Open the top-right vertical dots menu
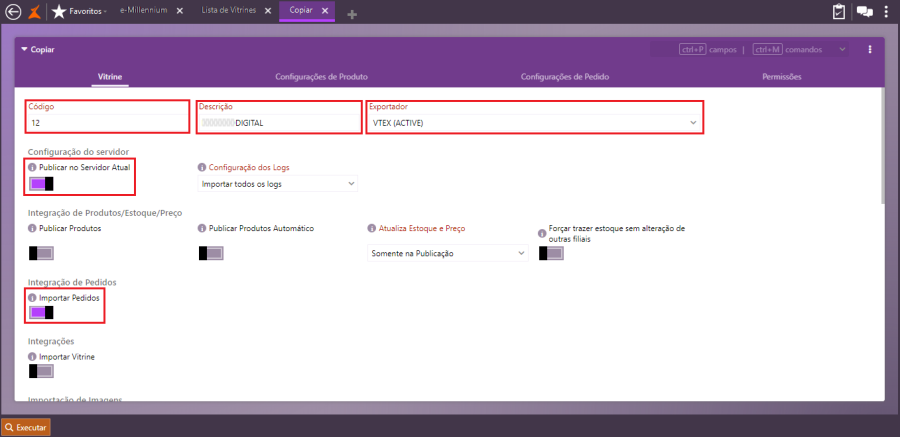Viewport: 900px width, 437px height. [887, 11]
